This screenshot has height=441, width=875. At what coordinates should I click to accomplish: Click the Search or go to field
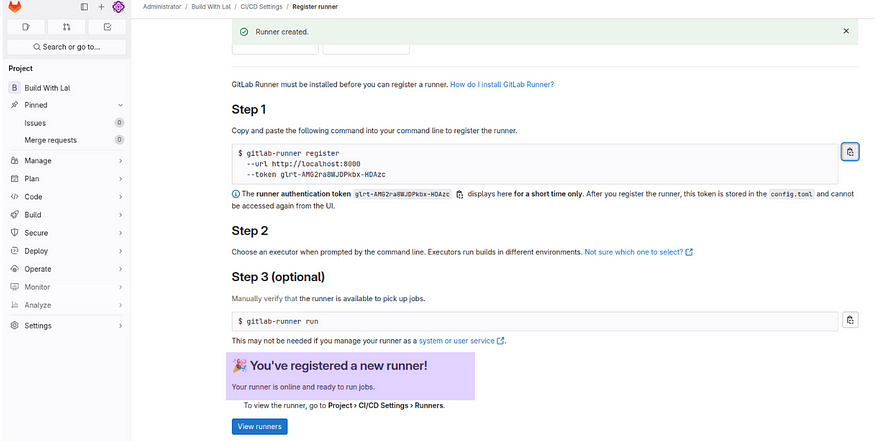point(66,47)
